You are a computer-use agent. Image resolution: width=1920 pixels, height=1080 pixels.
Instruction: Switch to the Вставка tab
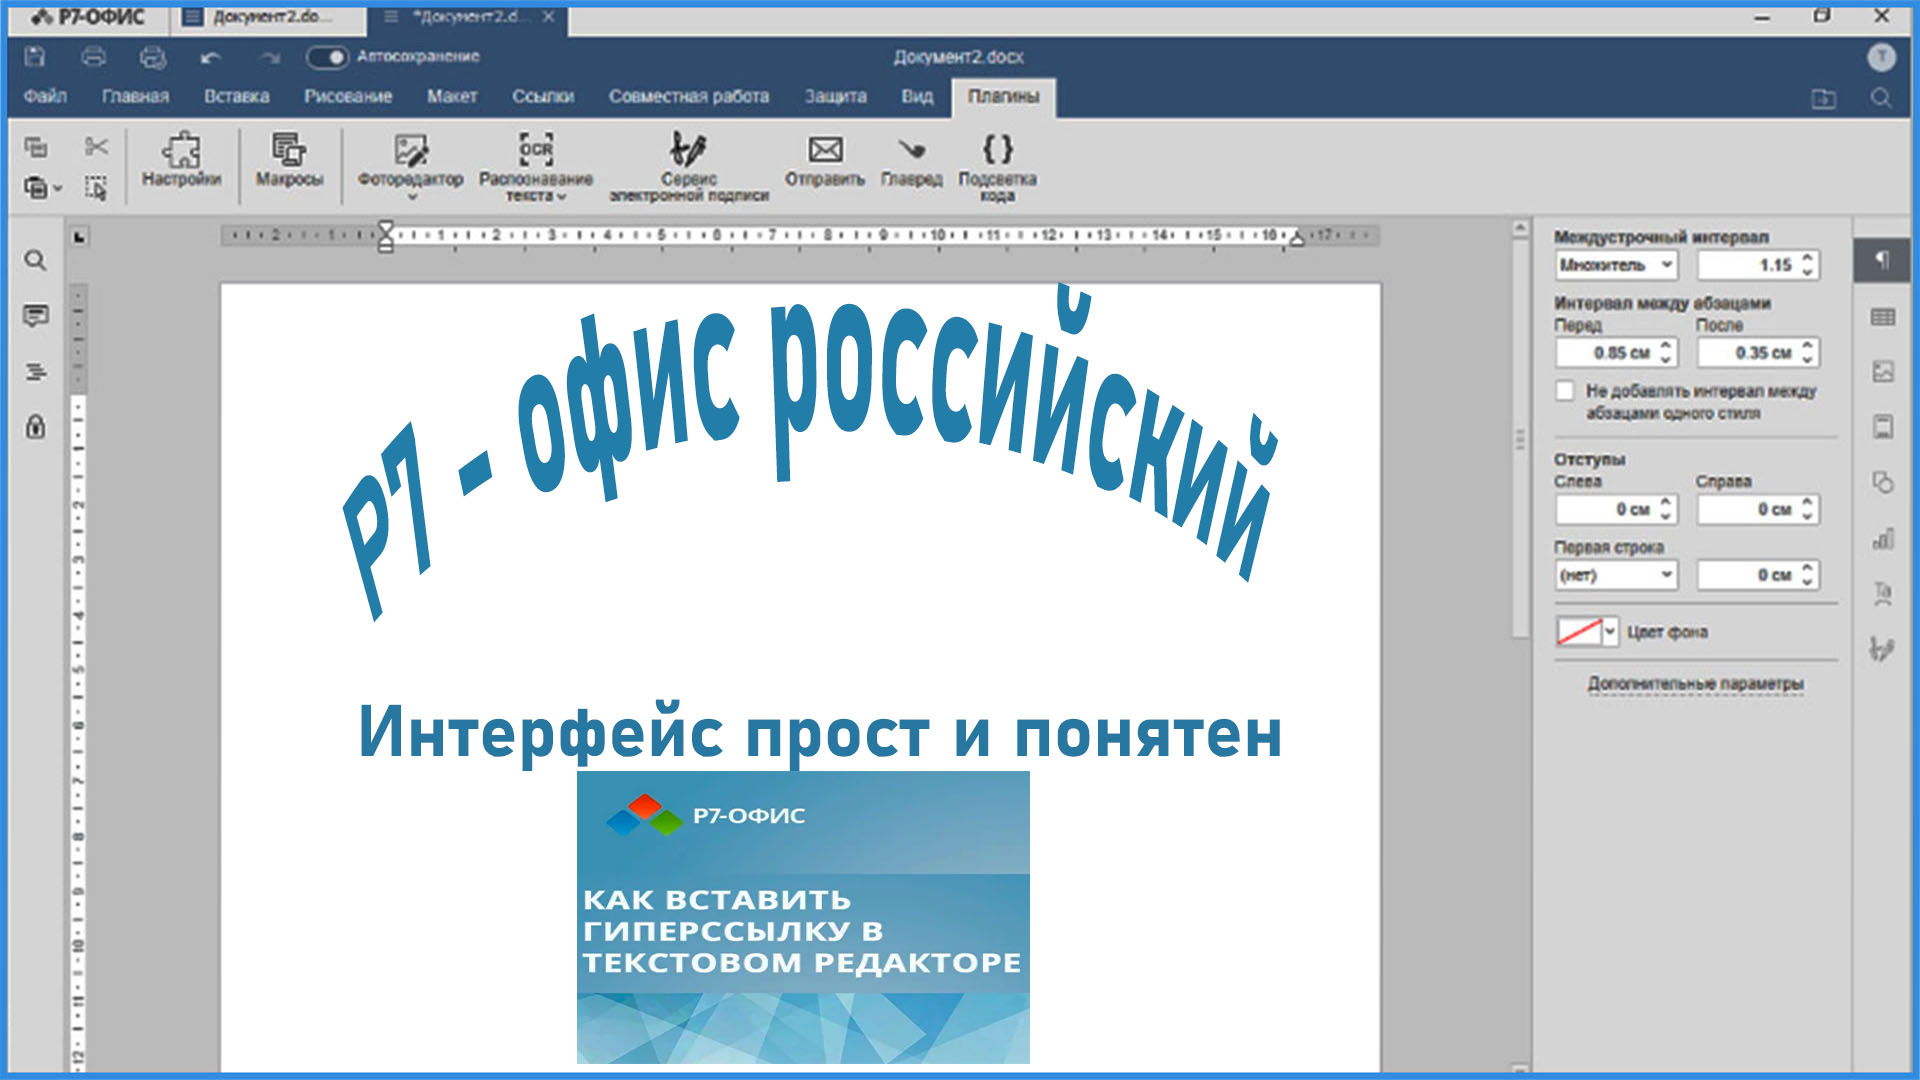(x=237, y=96)
